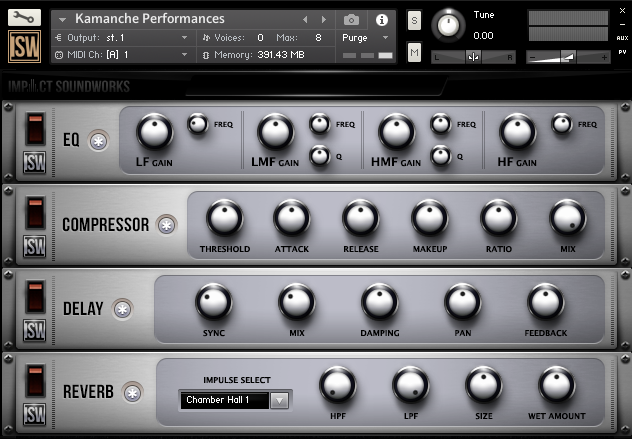
Task: Click the reverb Wet Amount knob
Action: tap(557, 385)
